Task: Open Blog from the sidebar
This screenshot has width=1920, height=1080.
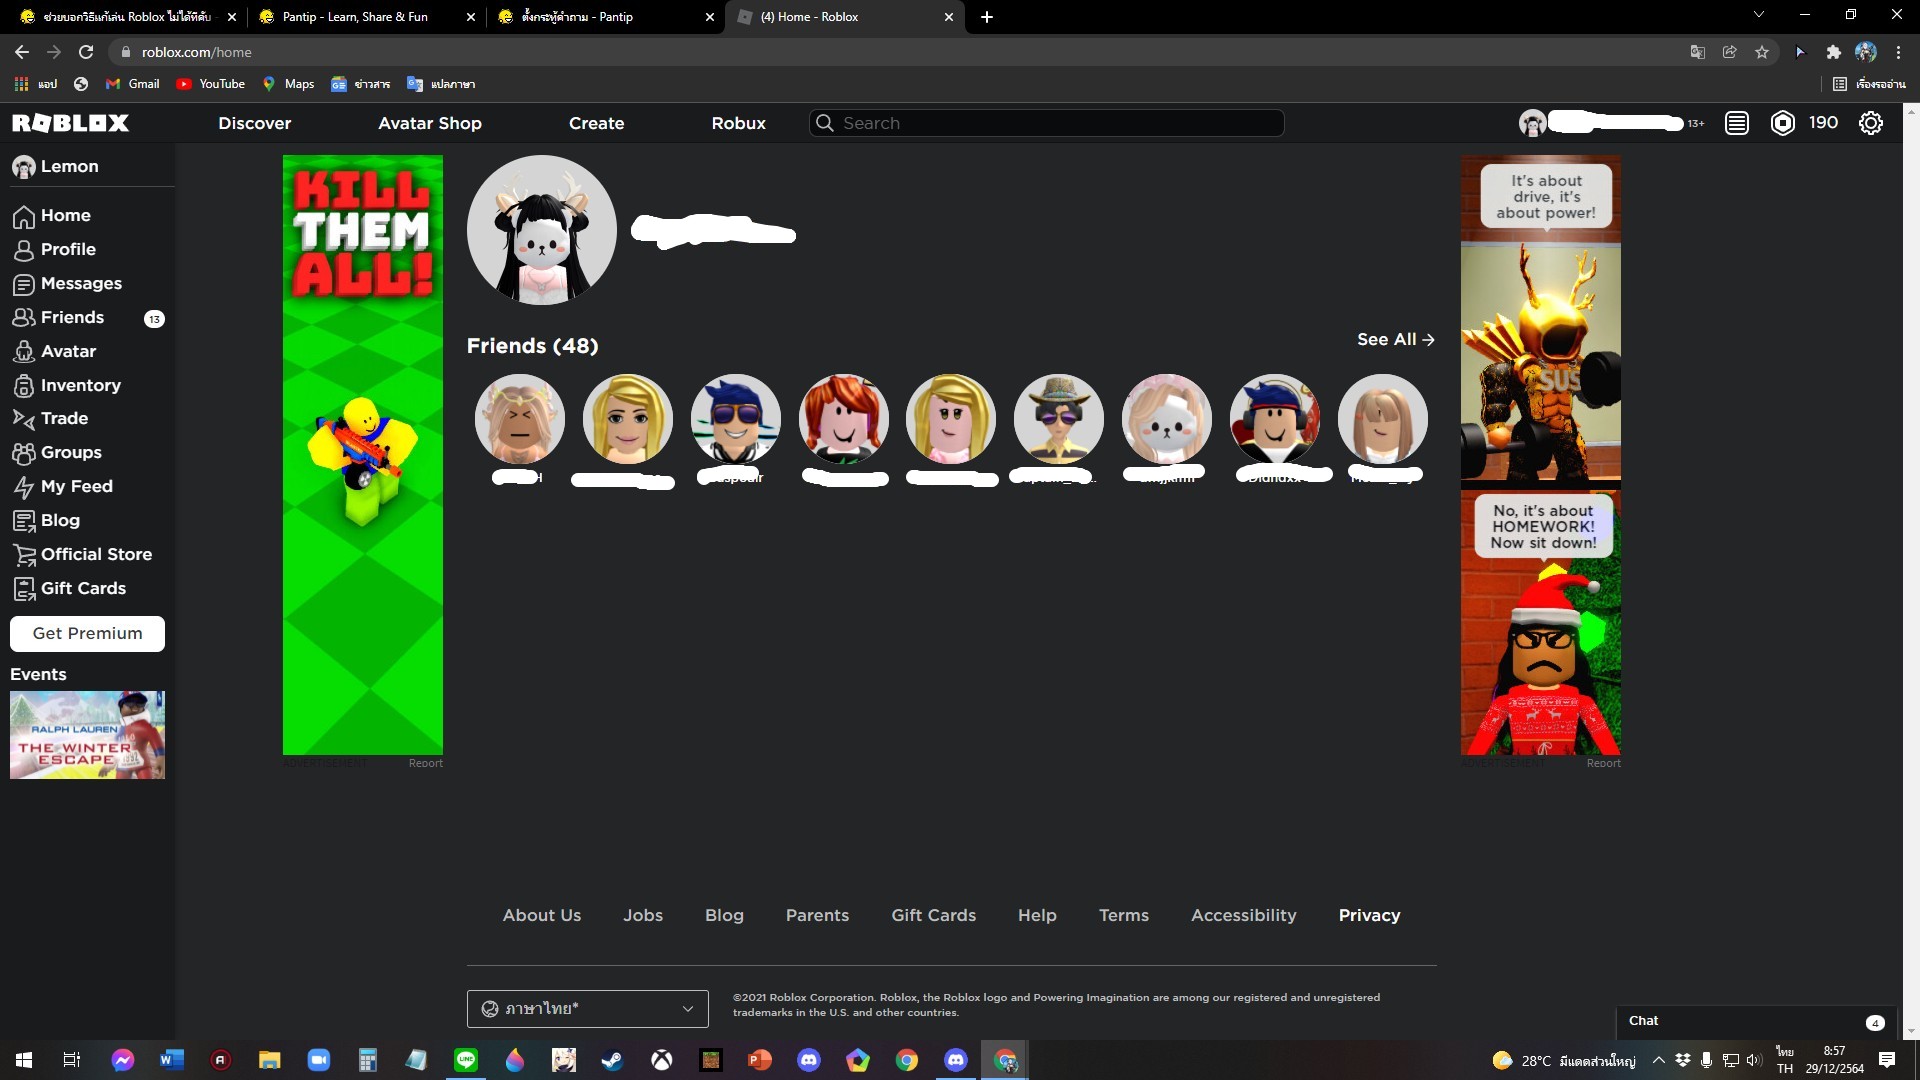Action: pyautogui.click(x=46, y=520)
